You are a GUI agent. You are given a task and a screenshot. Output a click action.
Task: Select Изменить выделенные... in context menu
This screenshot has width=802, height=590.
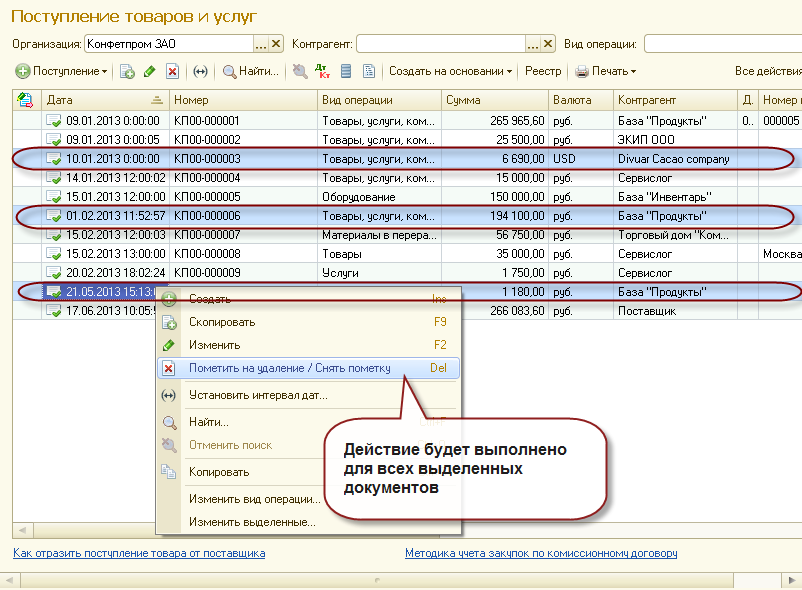[252, 522]
